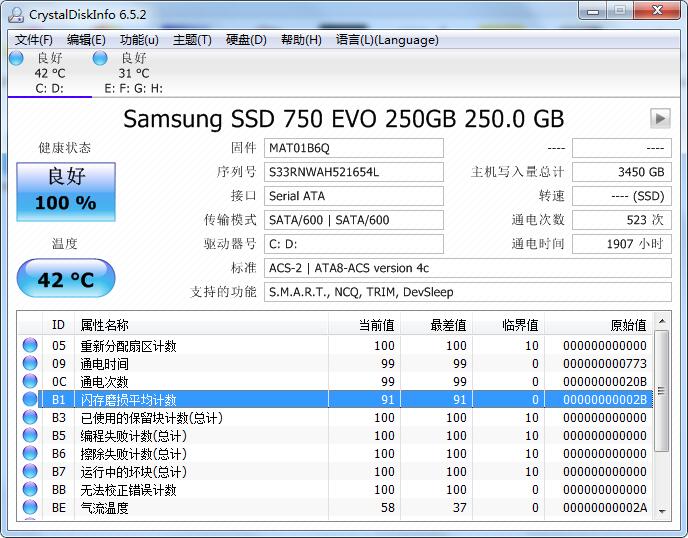The height and width of the screenshot is (538, 688).
Task: Click the 42 °C temperature indicator
Action: point(66,278)
